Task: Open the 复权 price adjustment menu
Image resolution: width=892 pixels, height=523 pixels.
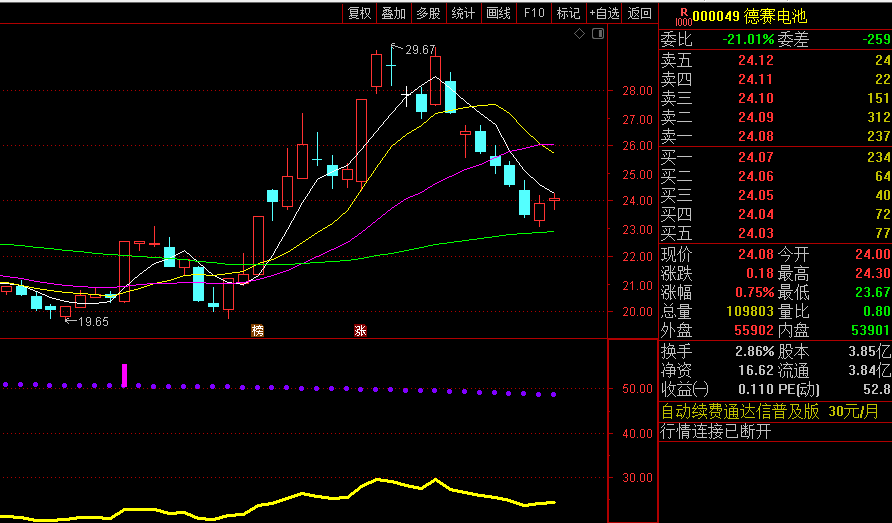Action: 359,13
